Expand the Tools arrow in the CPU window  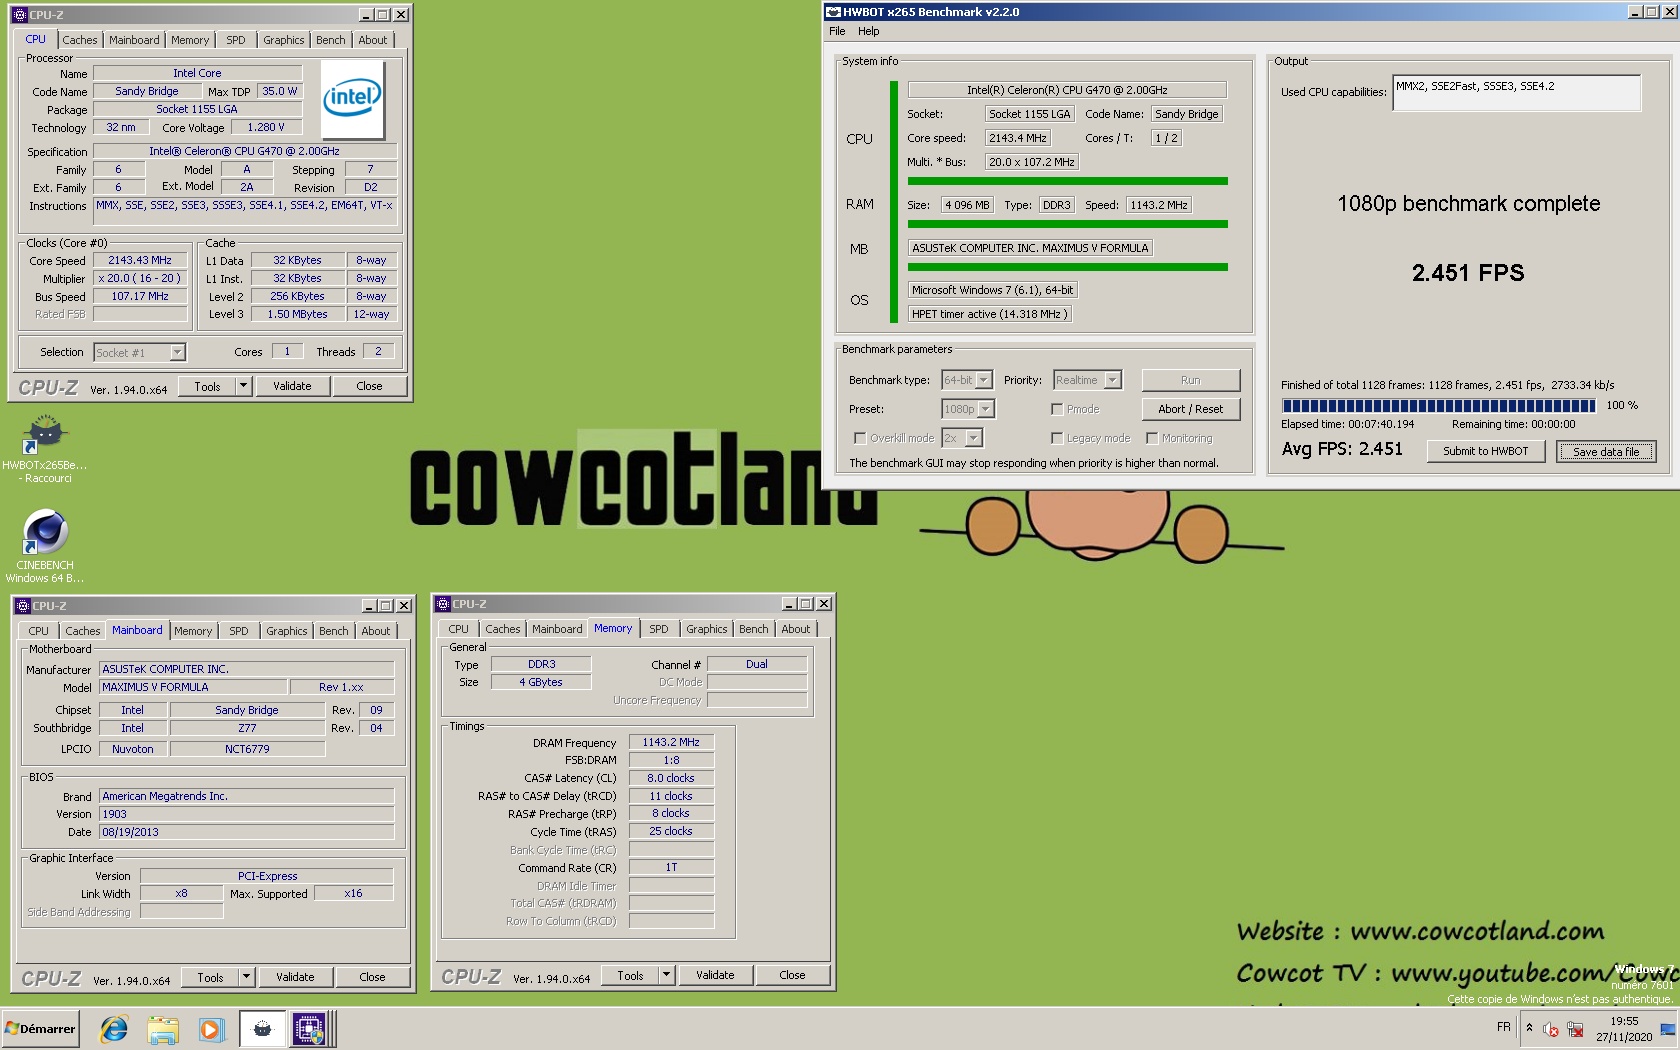point(243,386)
